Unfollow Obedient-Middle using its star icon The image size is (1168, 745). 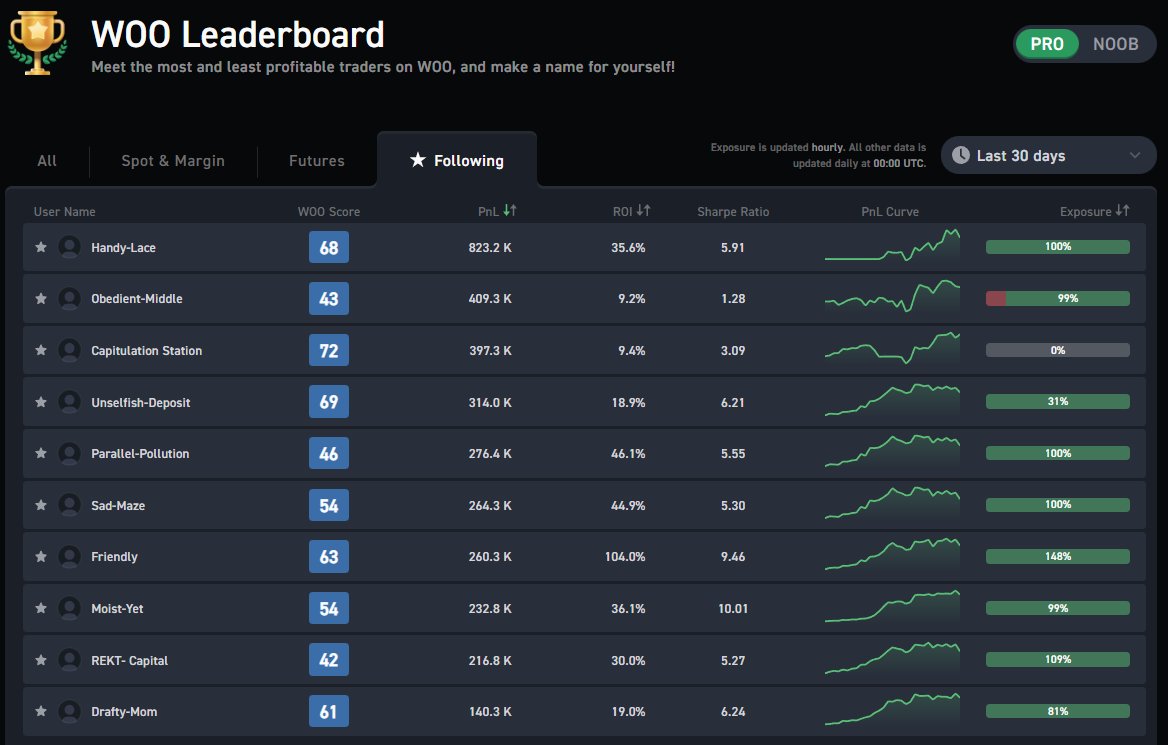[x=41, y=299]
